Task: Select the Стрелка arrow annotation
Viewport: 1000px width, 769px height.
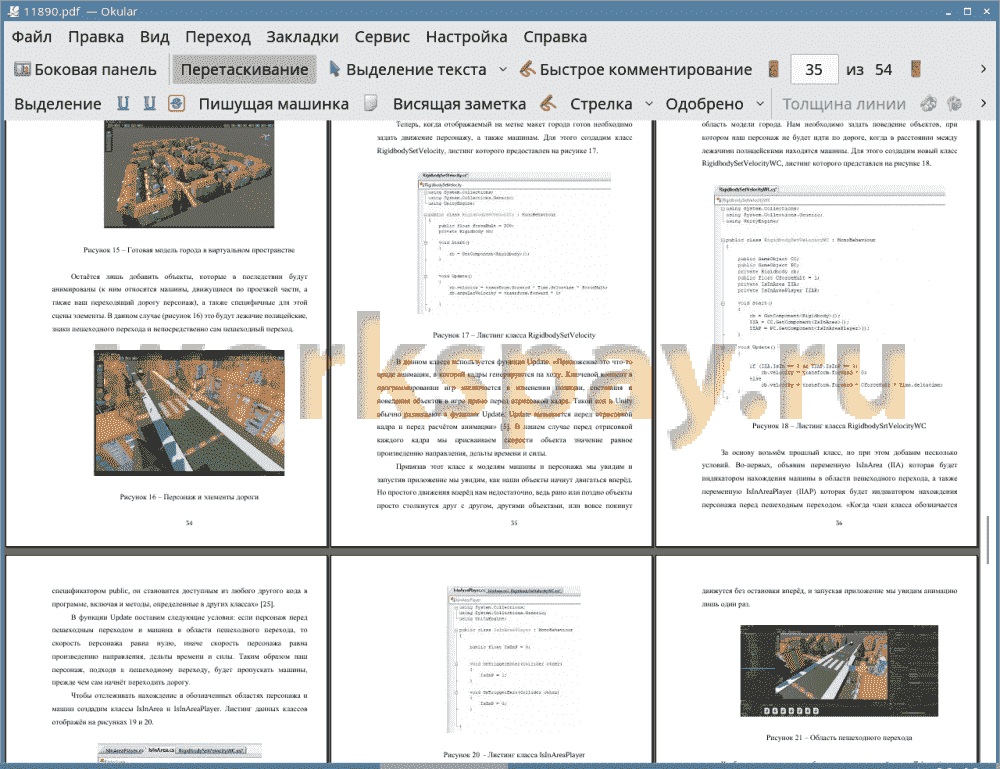Action: tap(601, 104)
